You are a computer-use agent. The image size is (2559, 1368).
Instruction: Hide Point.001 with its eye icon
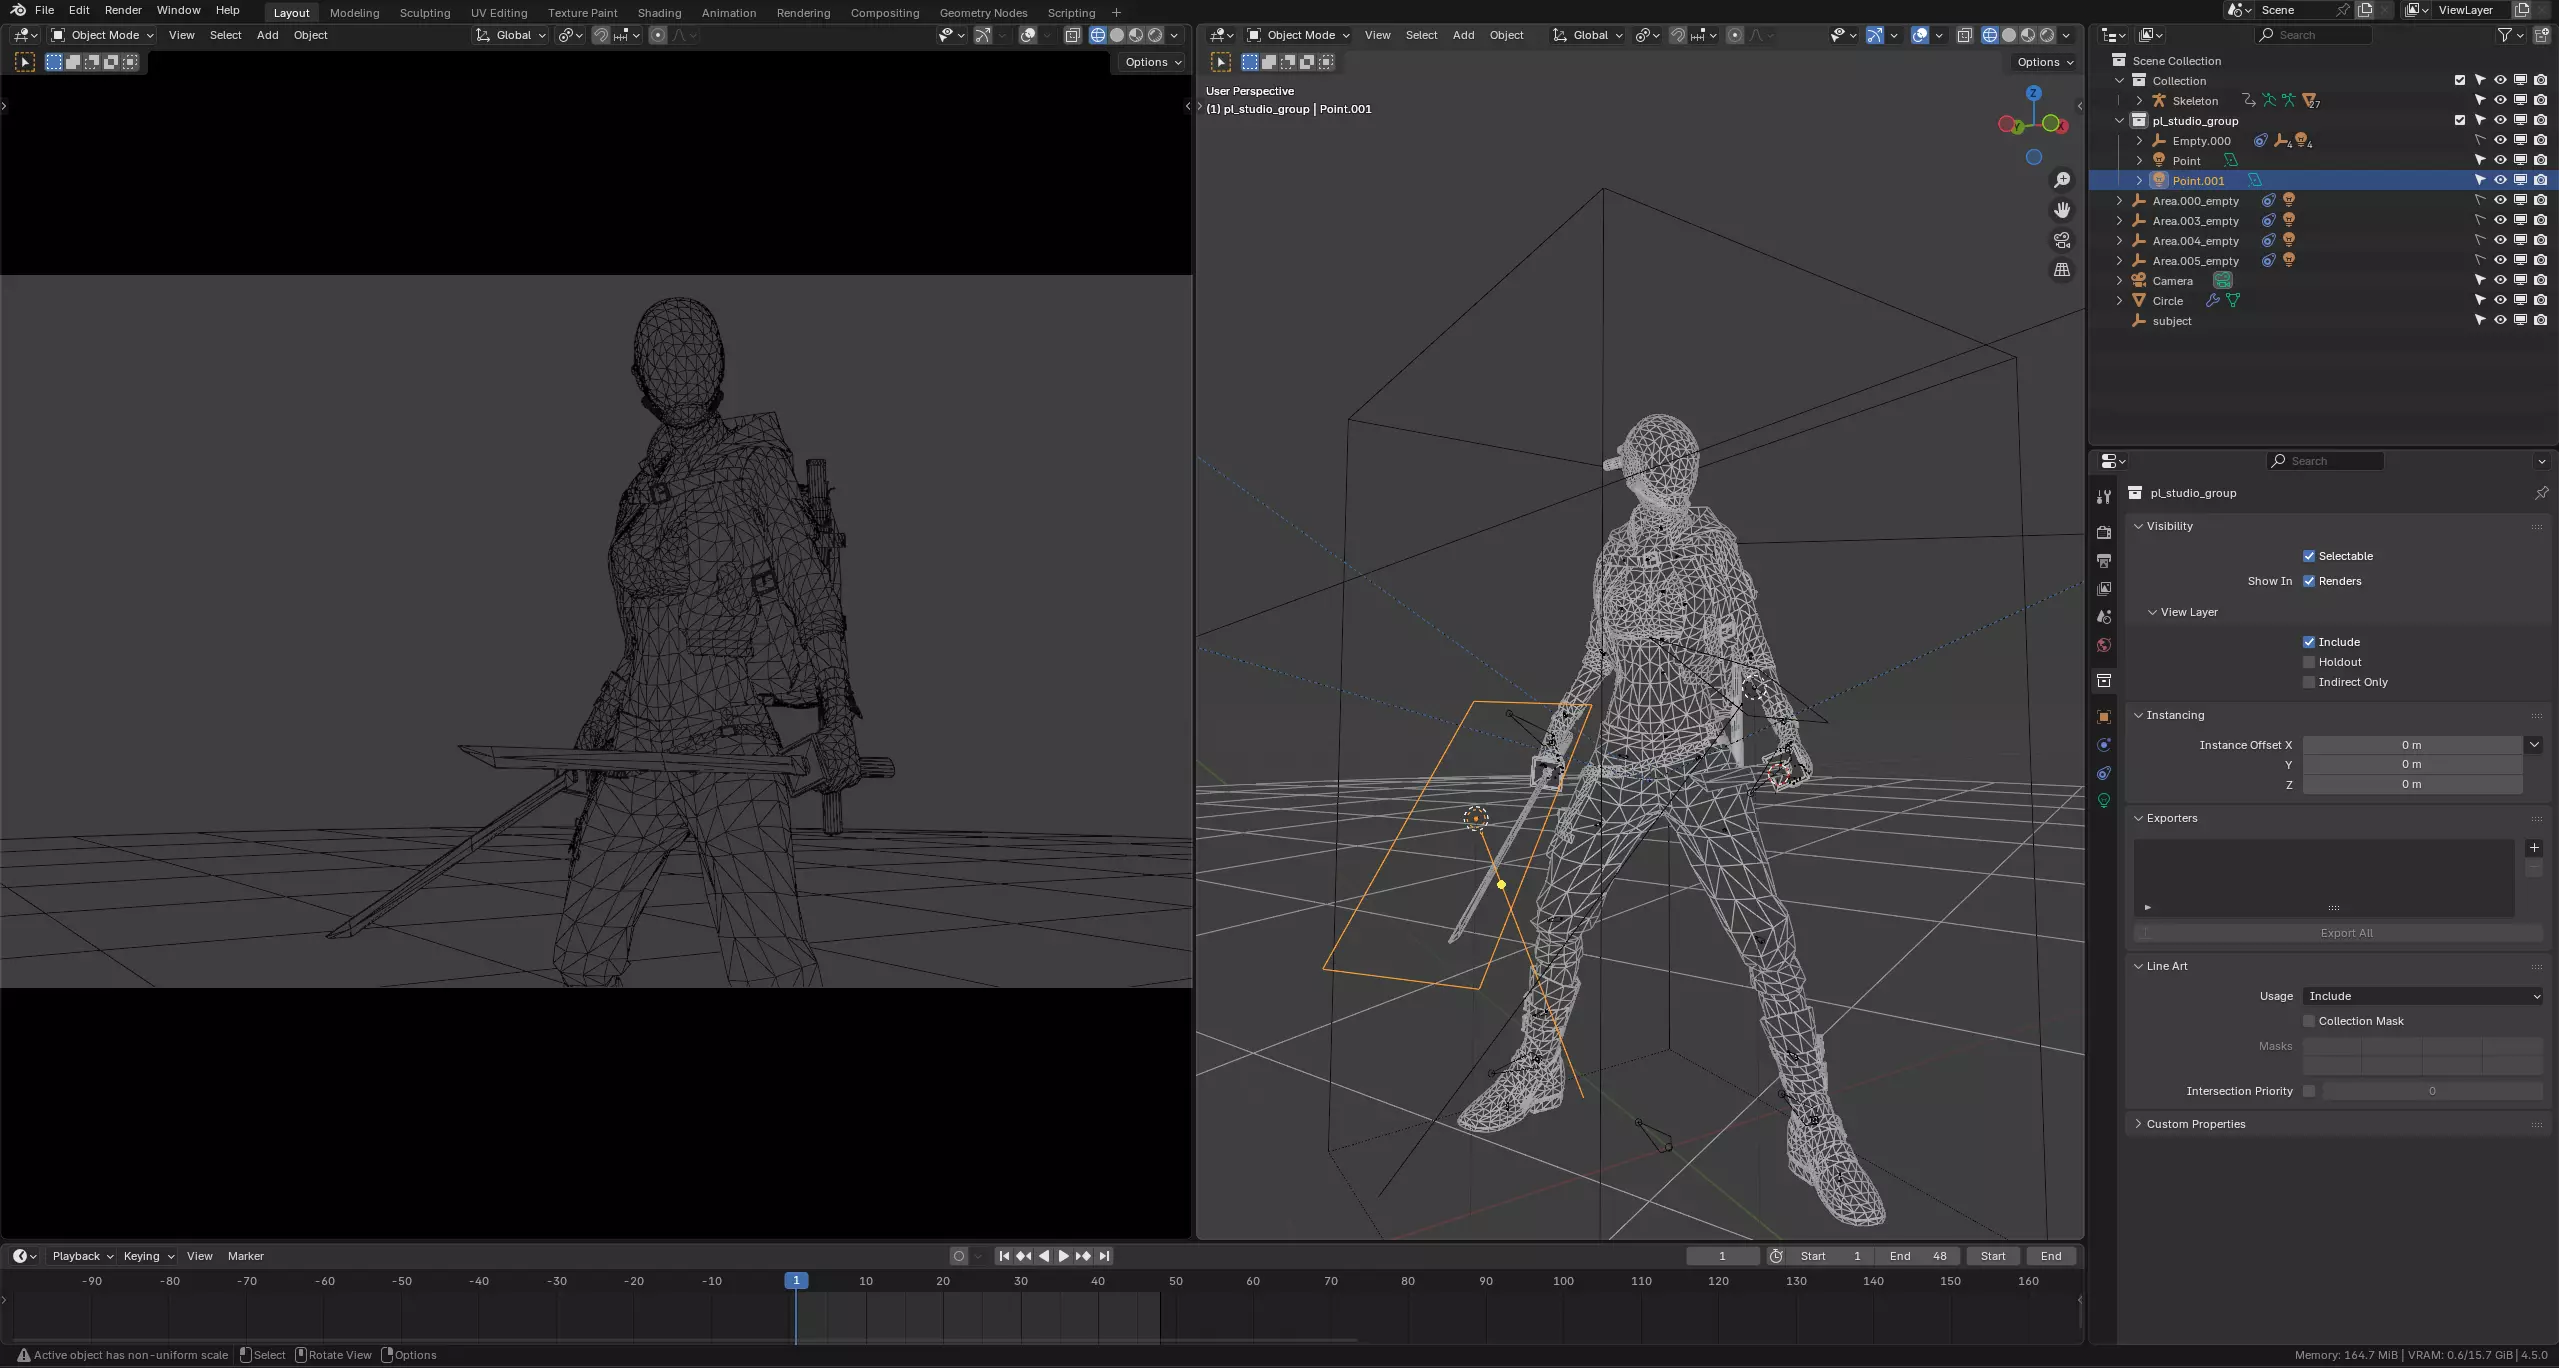(2500, 180)
